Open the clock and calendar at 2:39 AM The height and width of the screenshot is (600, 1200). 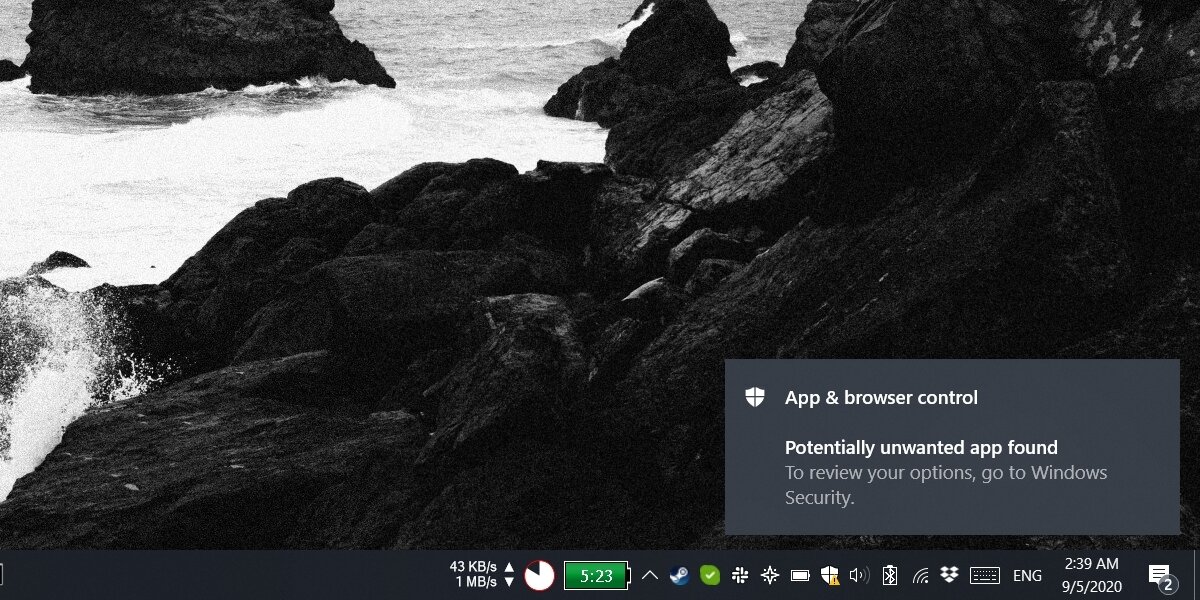[1092, 575]
